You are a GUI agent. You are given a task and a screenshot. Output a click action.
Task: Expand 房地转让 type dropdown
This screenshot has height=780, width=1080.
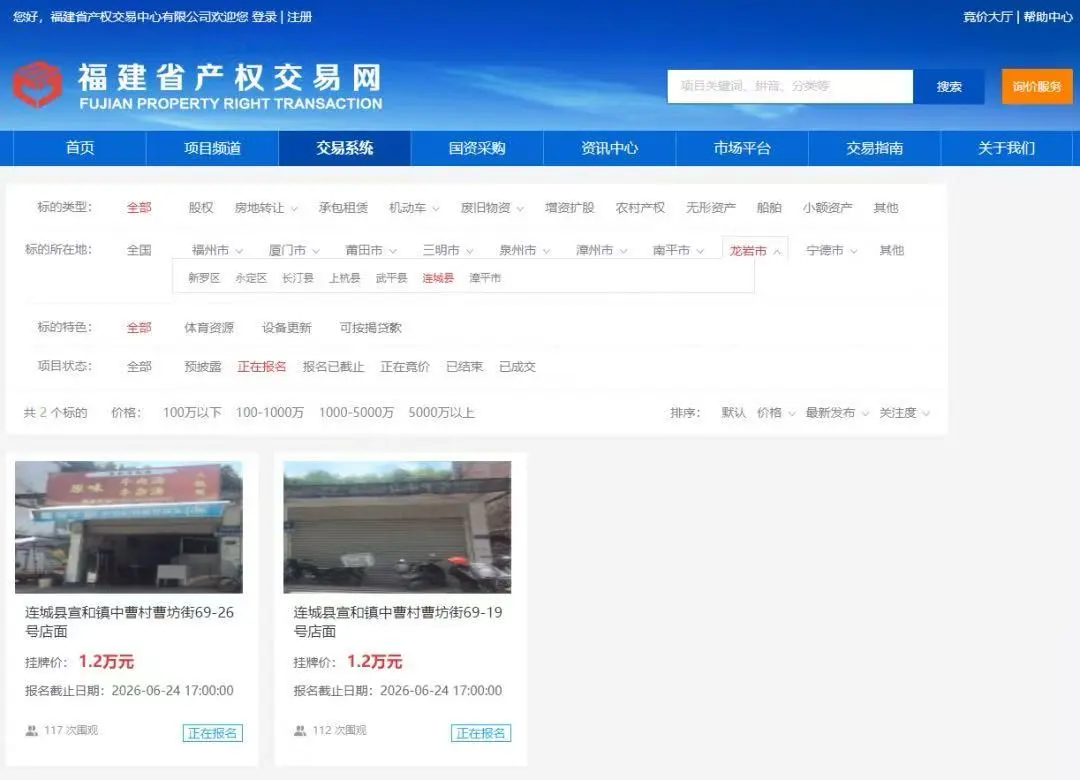point(266,207)
